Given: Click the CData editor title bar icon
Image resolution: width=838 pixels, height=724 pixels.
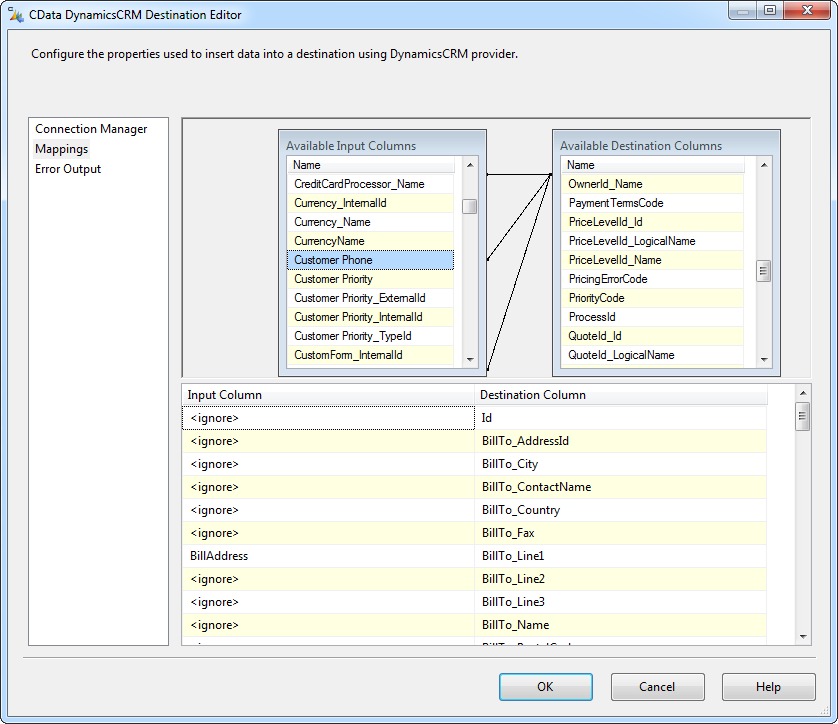Looking at the screenshot, I should 16,15.
